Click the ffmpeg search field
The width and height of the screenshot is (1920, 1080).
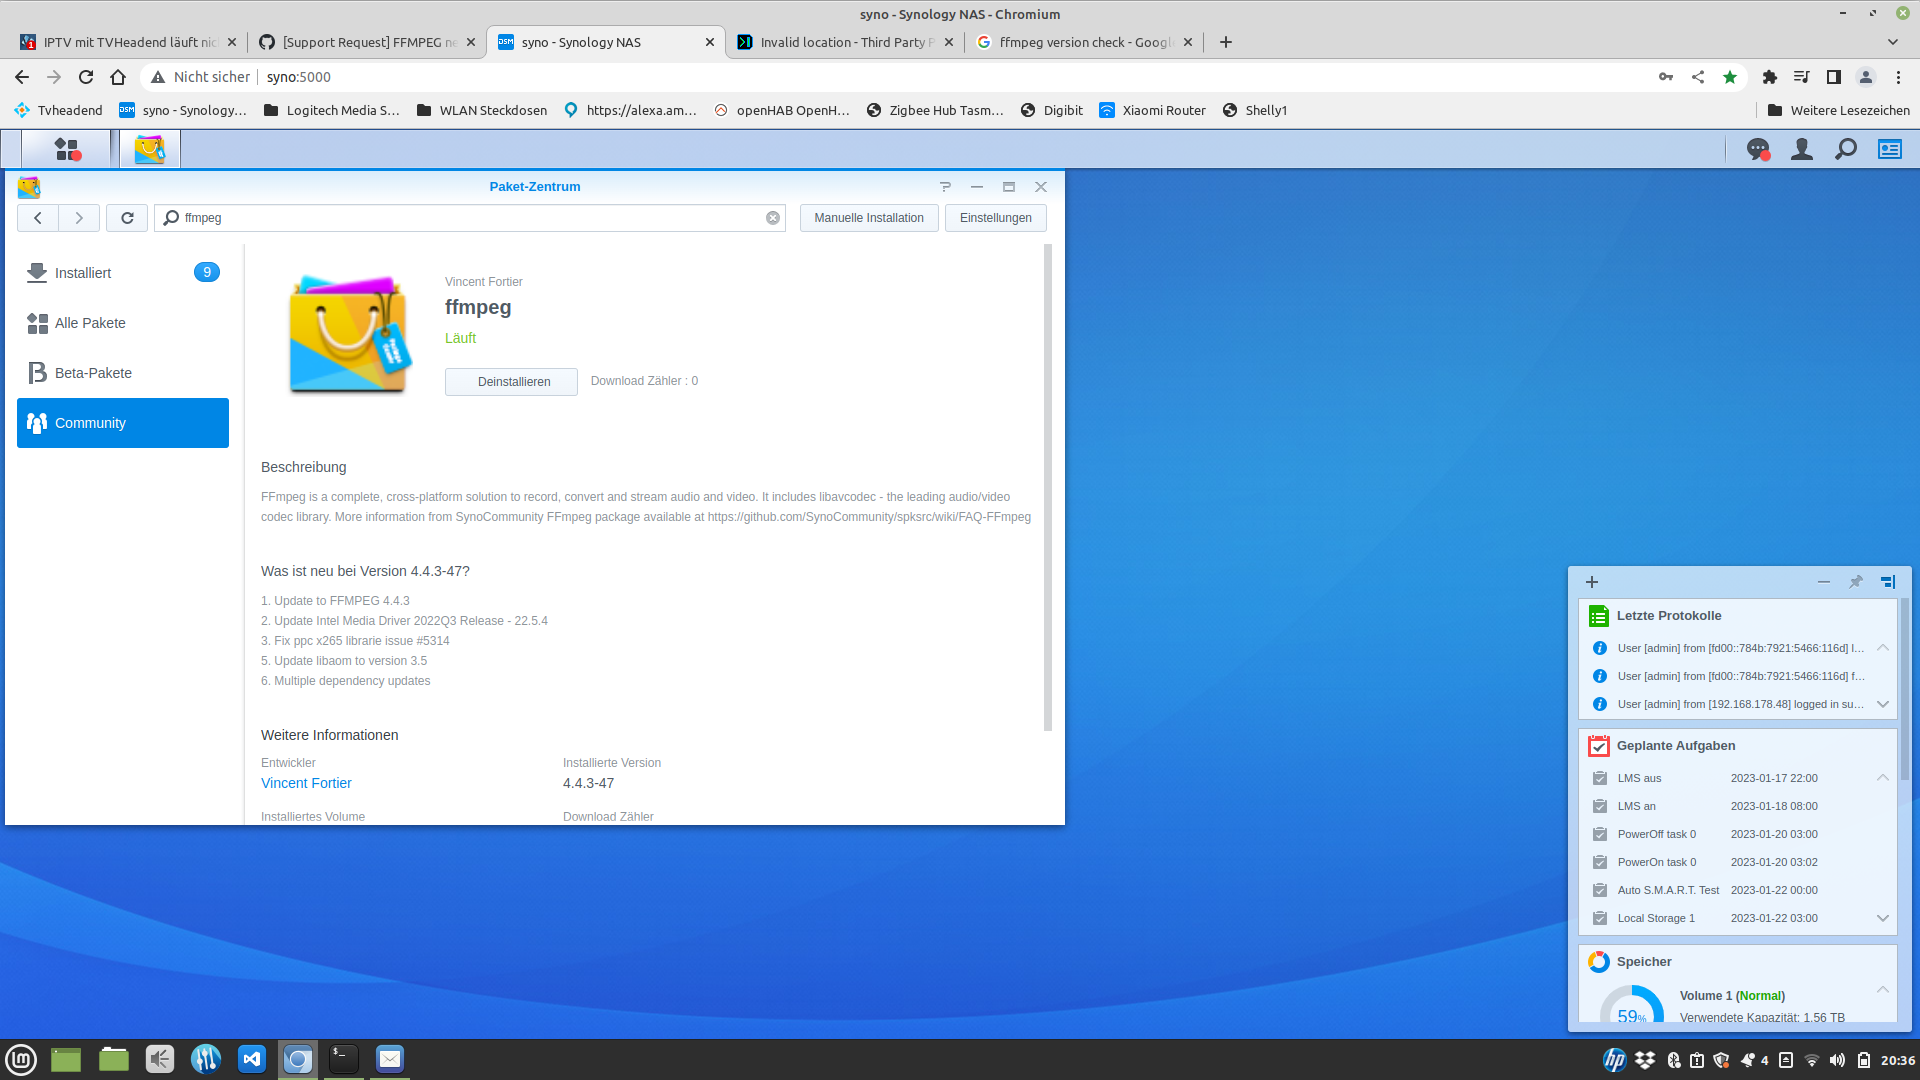pyautogui.click(x=470, y=218)
